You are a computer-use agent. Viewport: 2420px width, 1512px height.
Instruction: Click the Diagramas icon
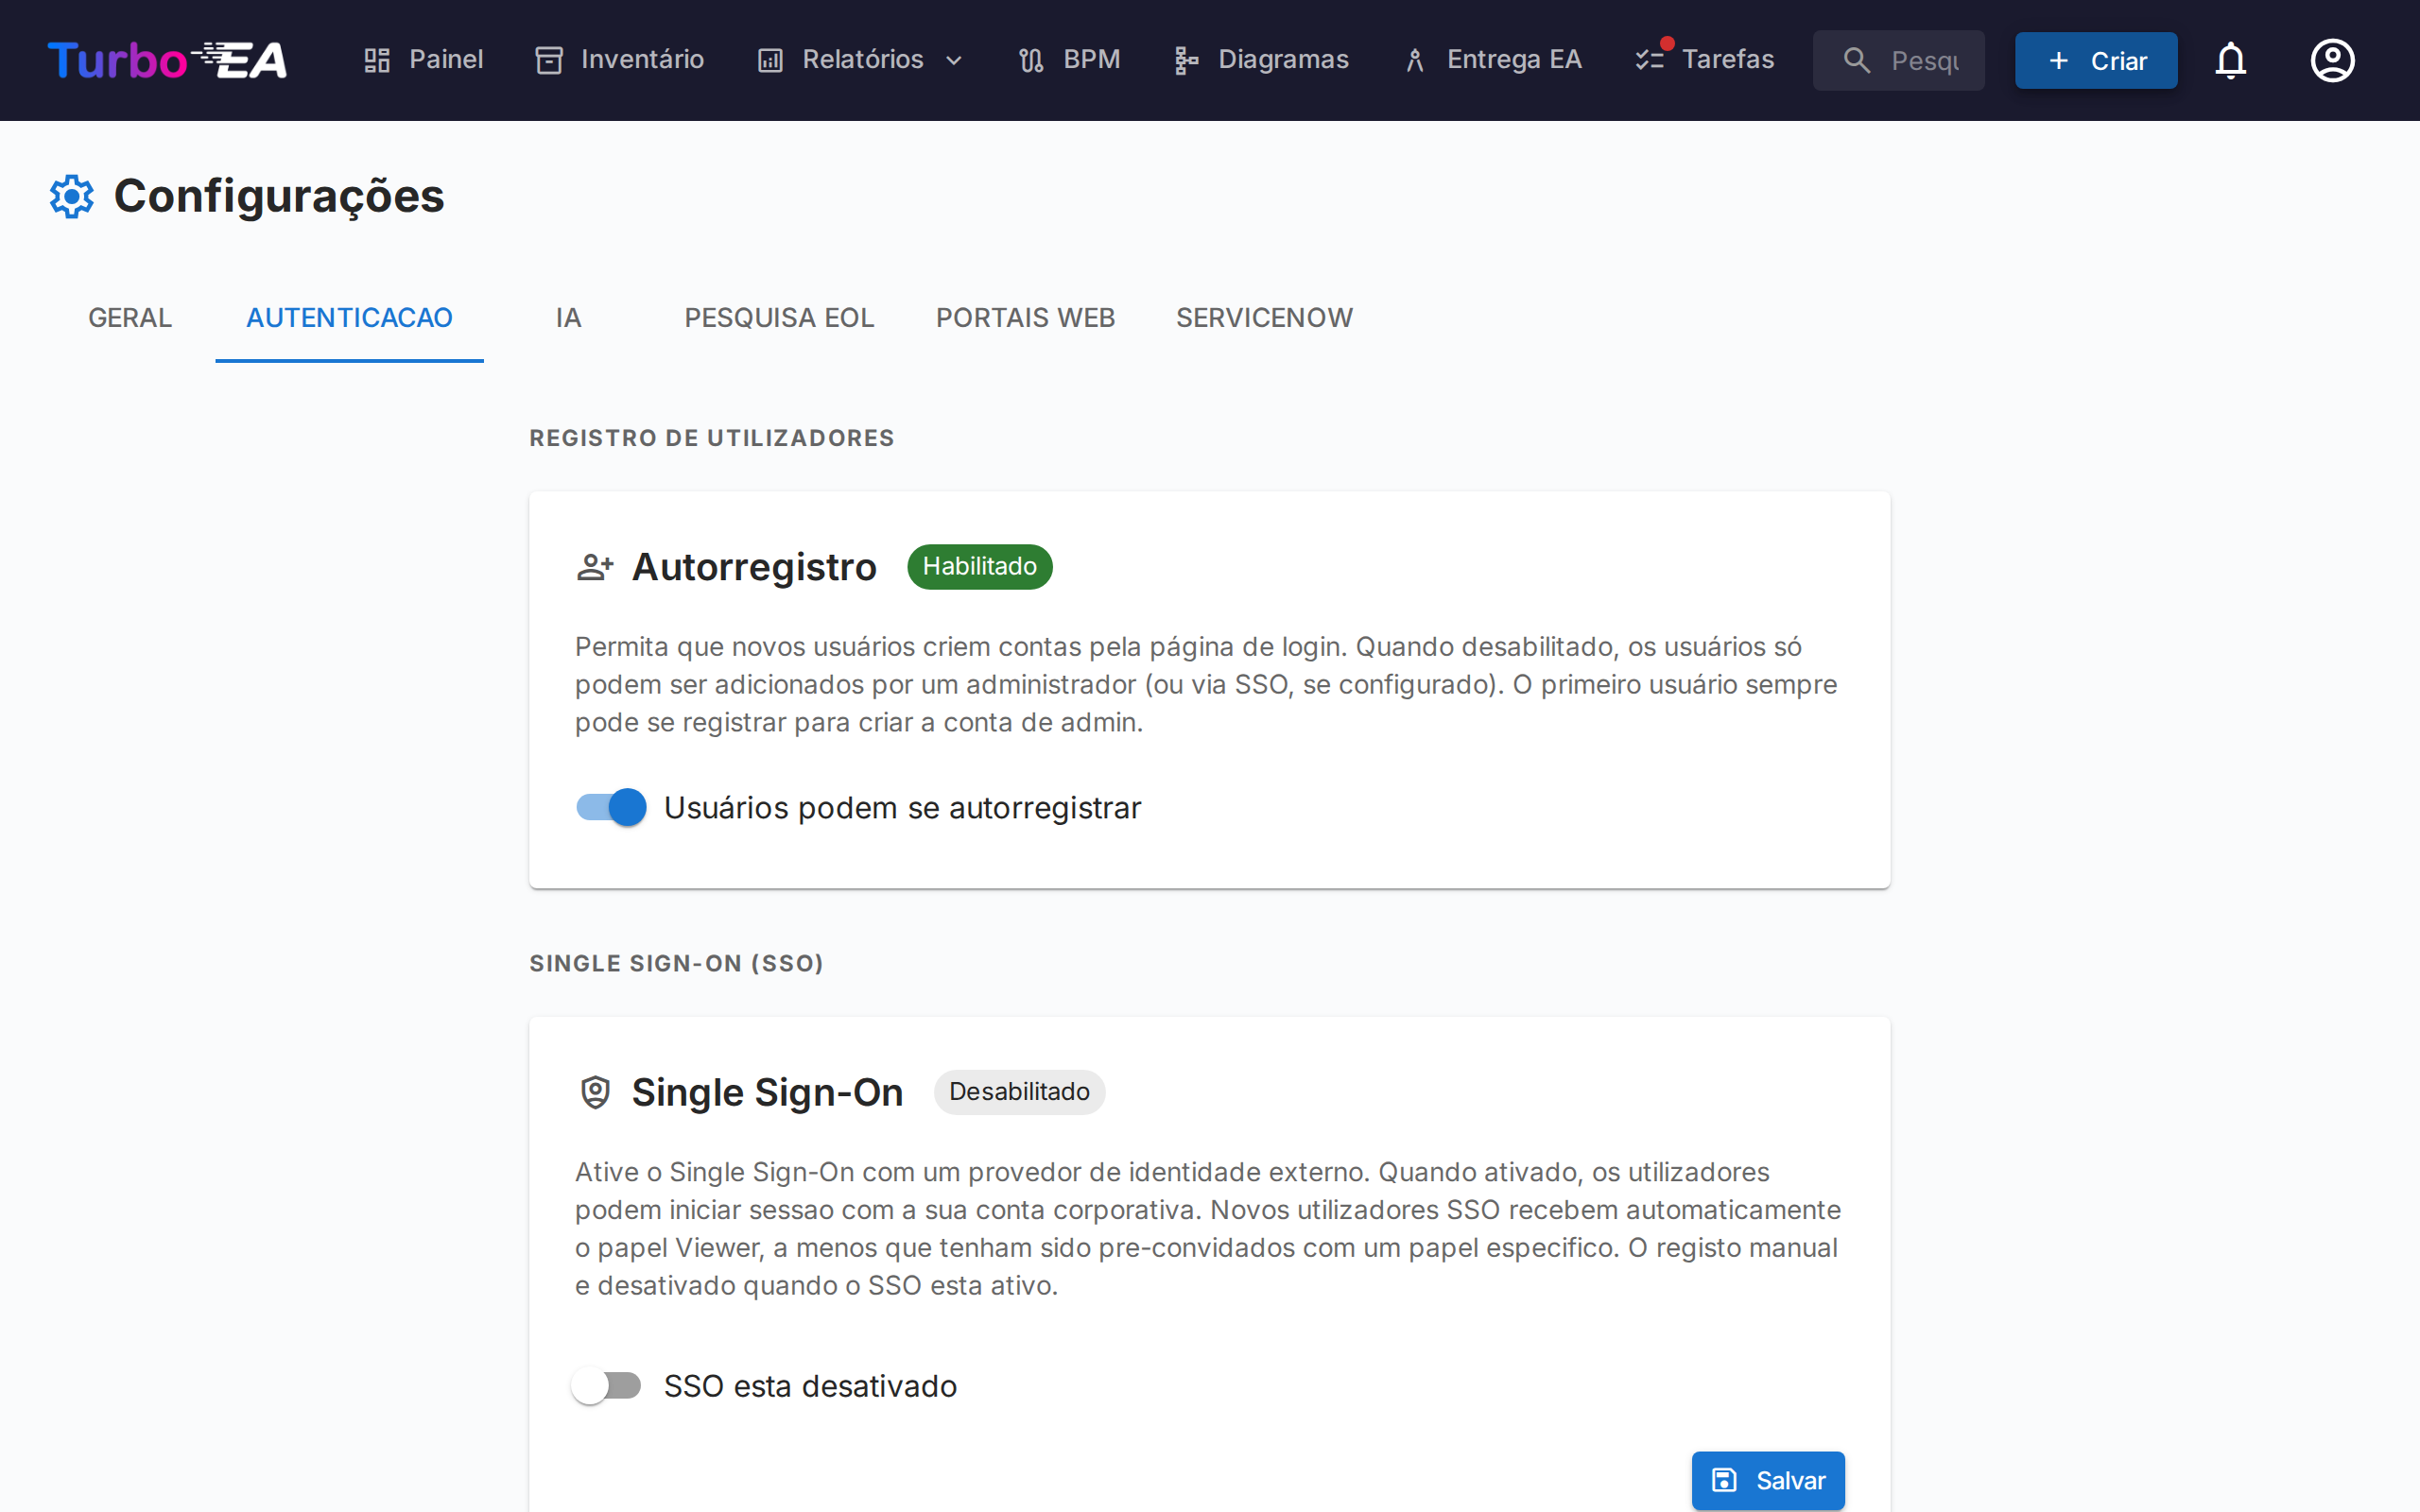(x=1185, y=60)
